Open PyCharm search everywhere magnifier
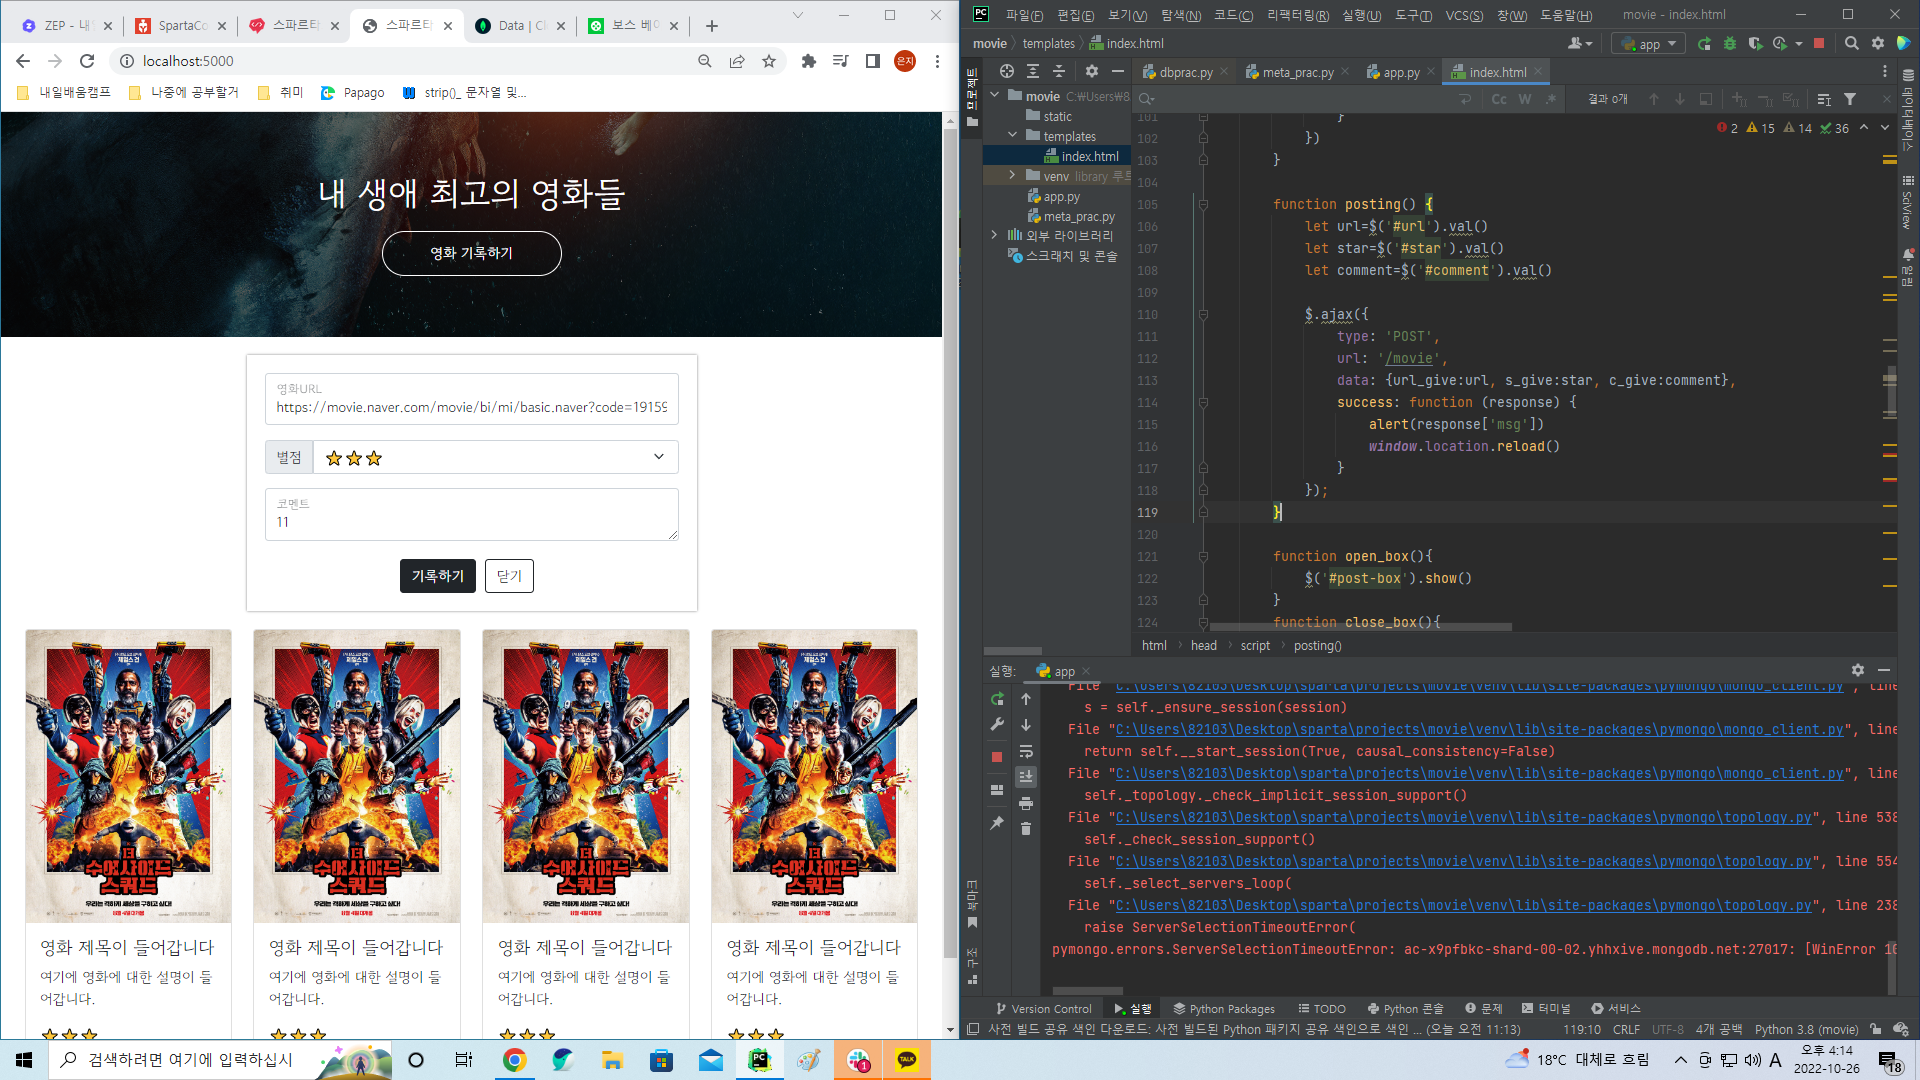Image resolution: width=1920 pixels, height=1080 pixels. pyautogui.click(x=1852, y=43)
